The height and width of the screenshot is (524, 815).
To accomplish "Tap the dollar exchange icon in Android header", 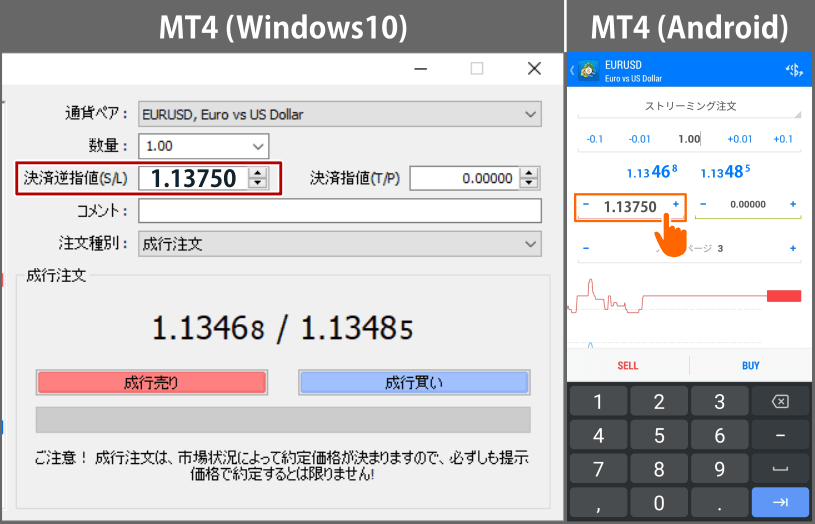I will (794, 70).
